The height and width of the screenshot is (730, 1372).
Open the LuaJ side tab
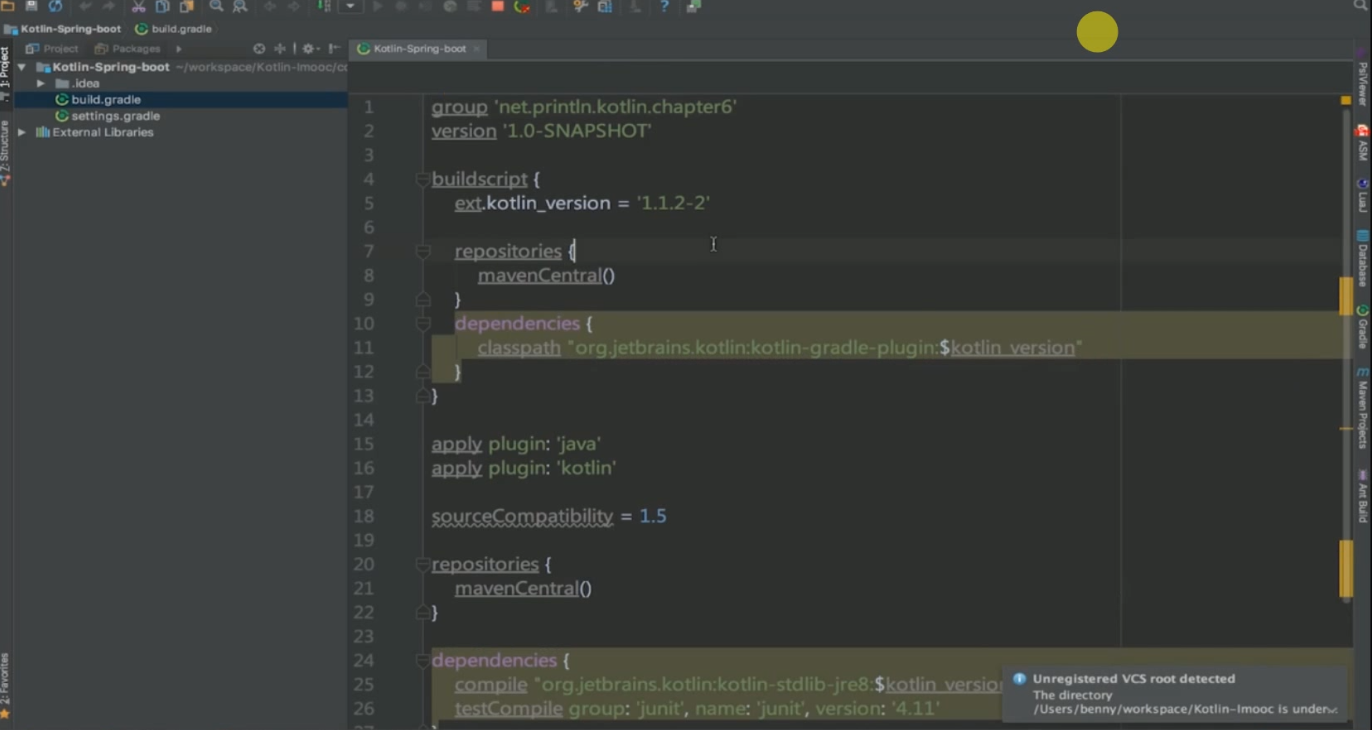[x=1362, y=196]
